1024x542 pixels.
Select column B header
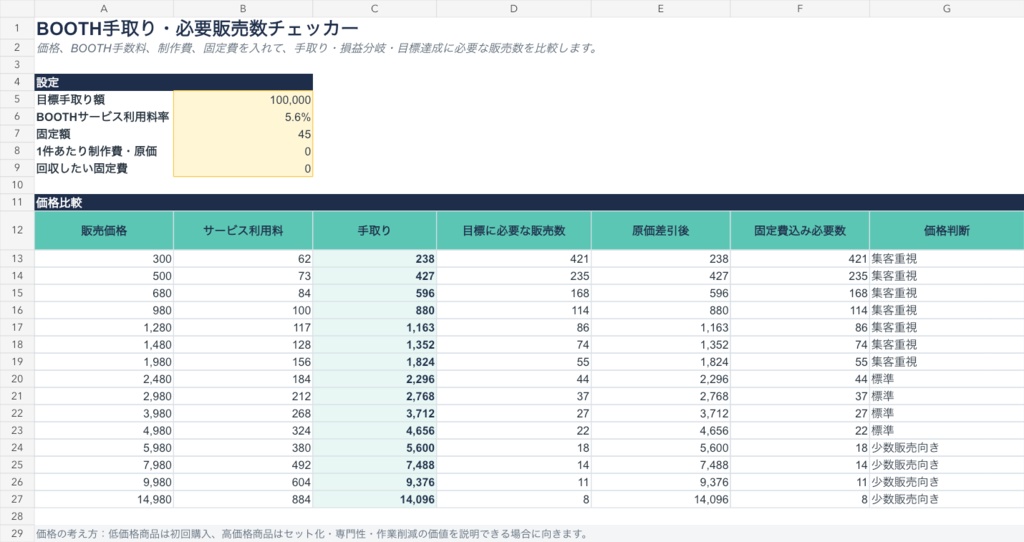click(243, 8)
